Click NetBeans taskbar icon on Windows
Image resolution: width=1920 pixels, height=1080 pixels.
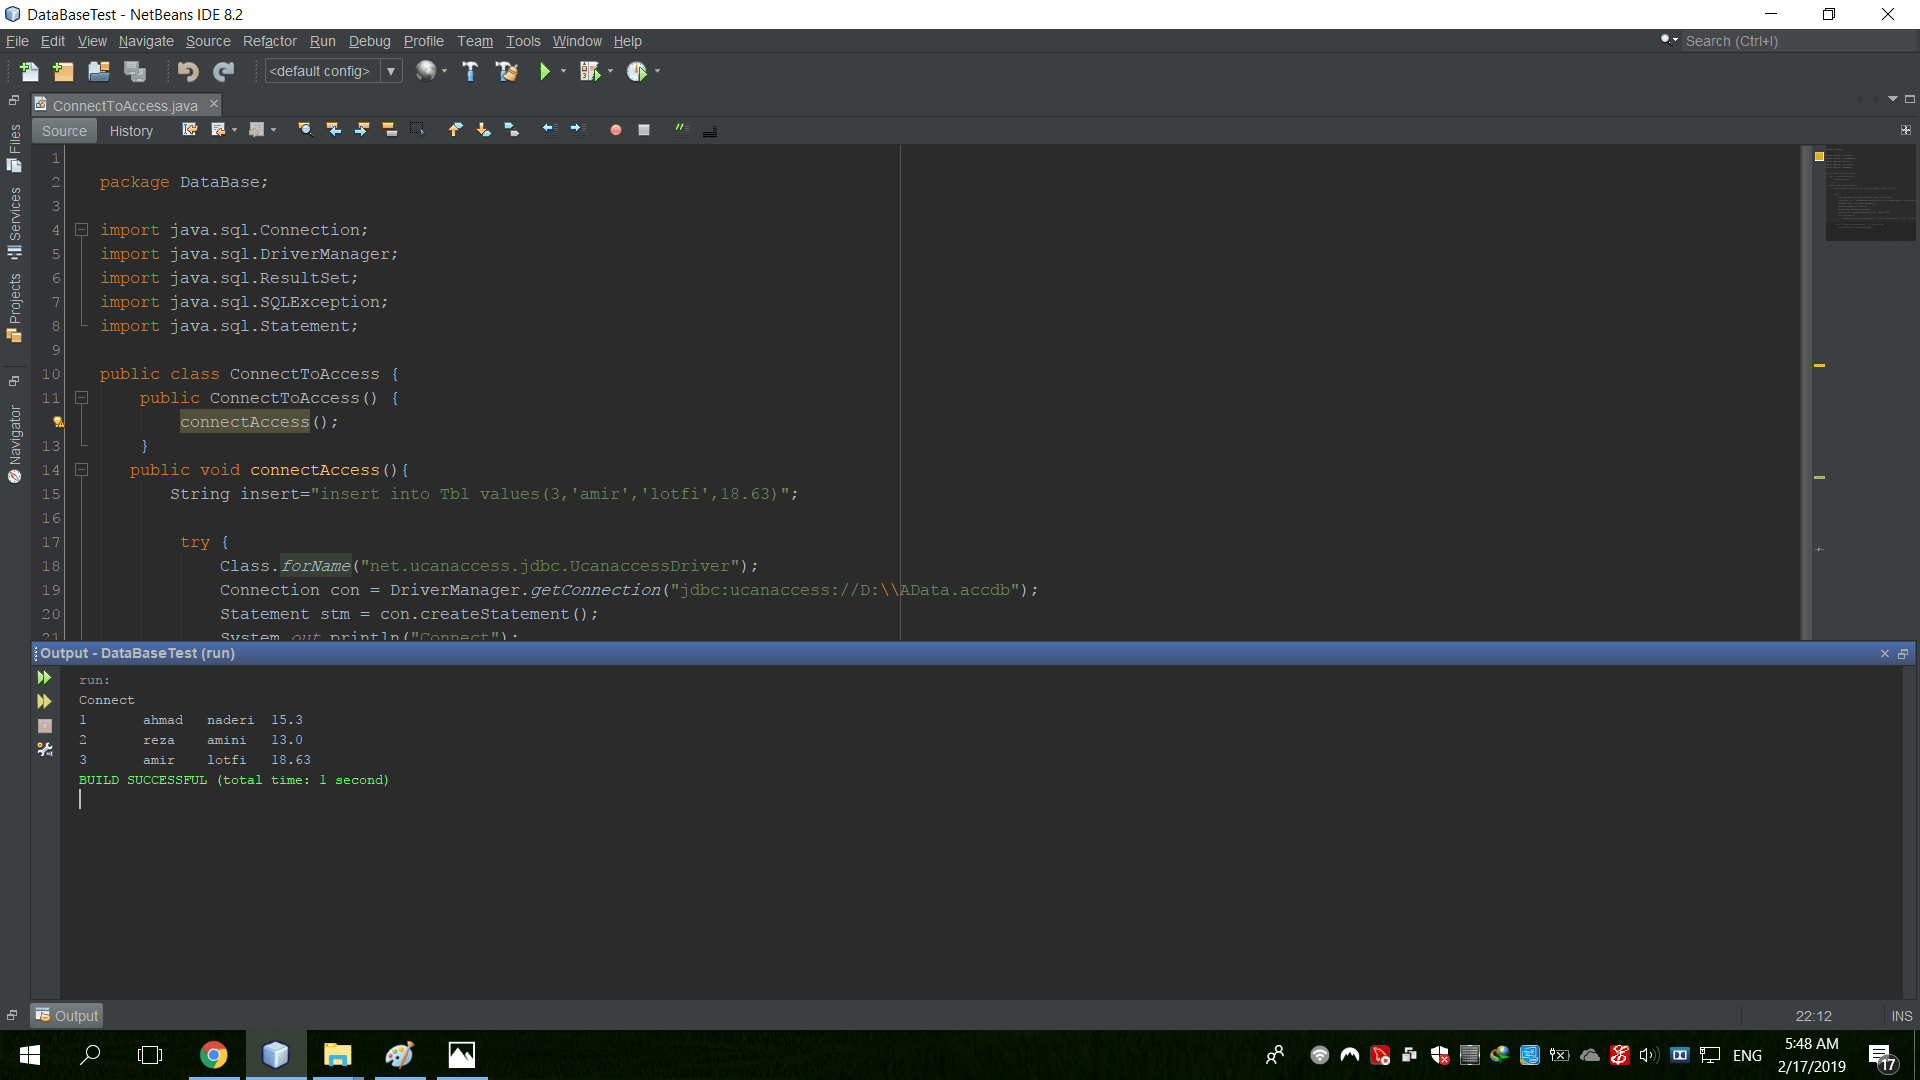click(274, 1054)
